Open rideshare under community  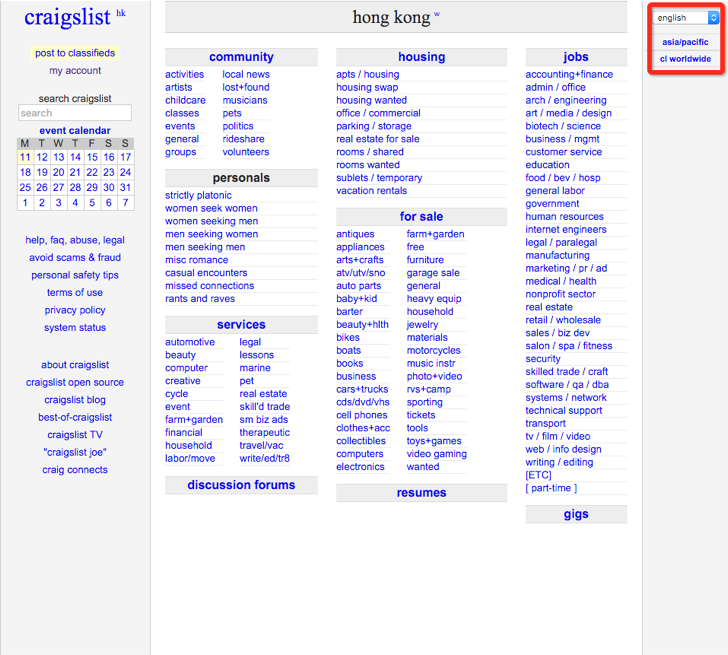(x=243, y=139)
